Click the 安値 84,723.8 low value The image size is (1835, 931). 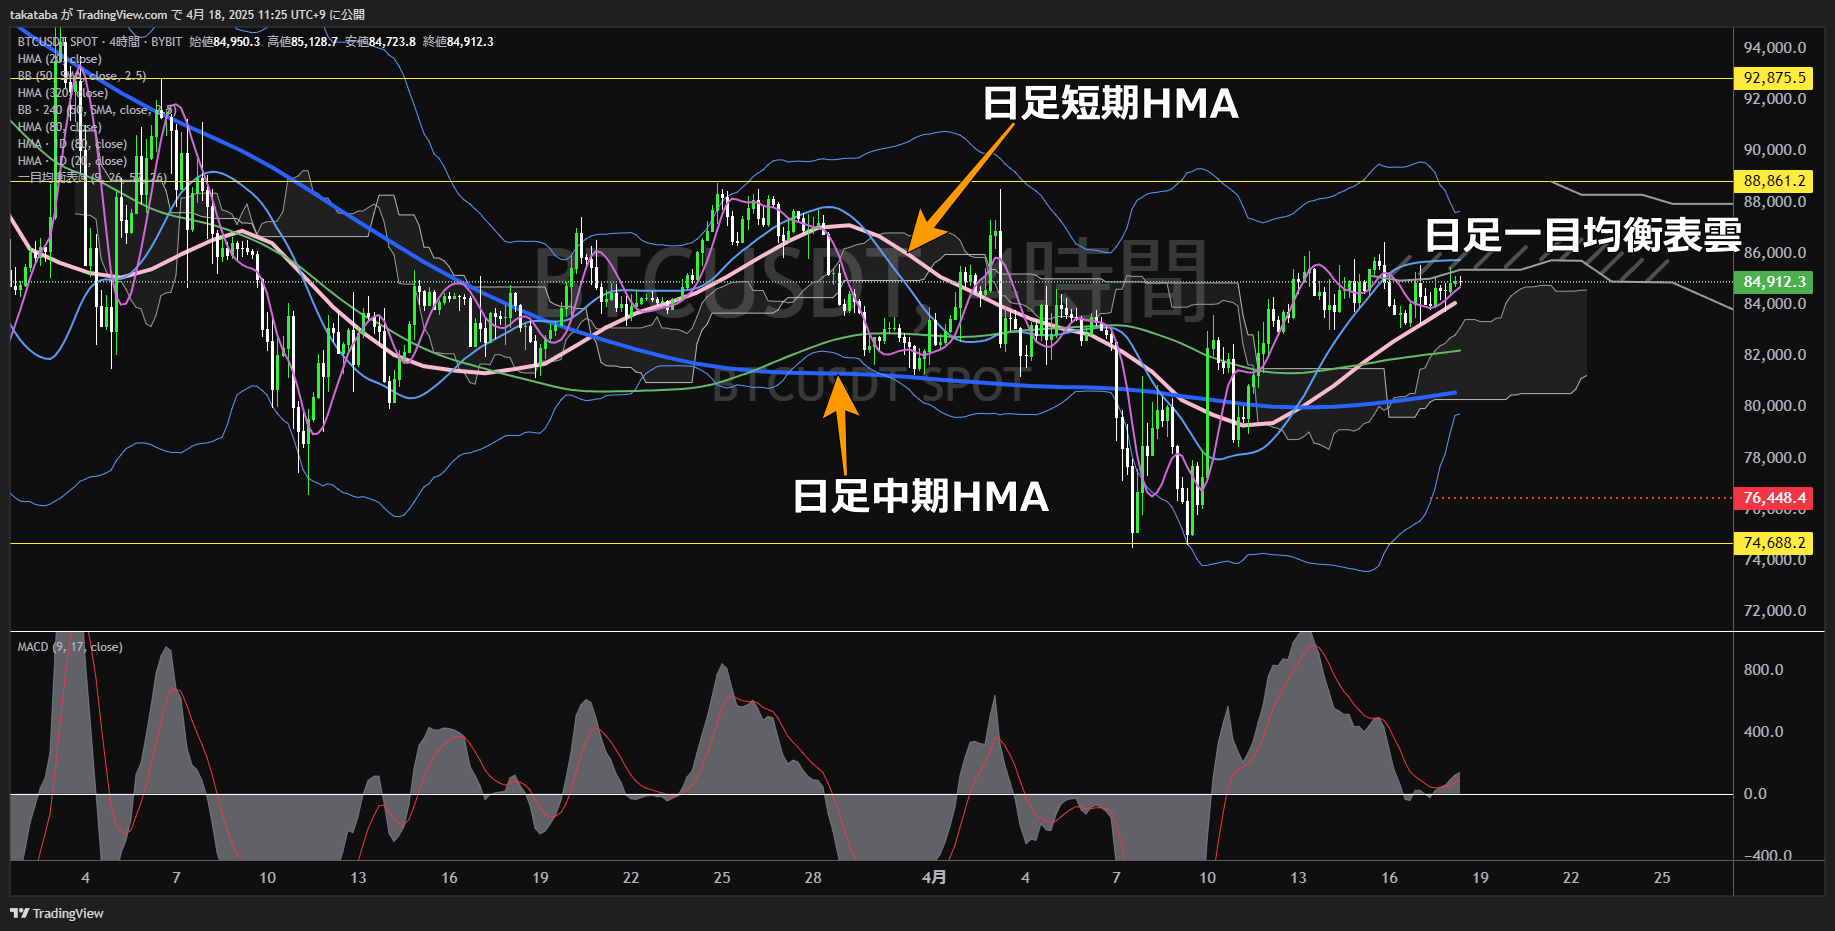pos(380,42)
